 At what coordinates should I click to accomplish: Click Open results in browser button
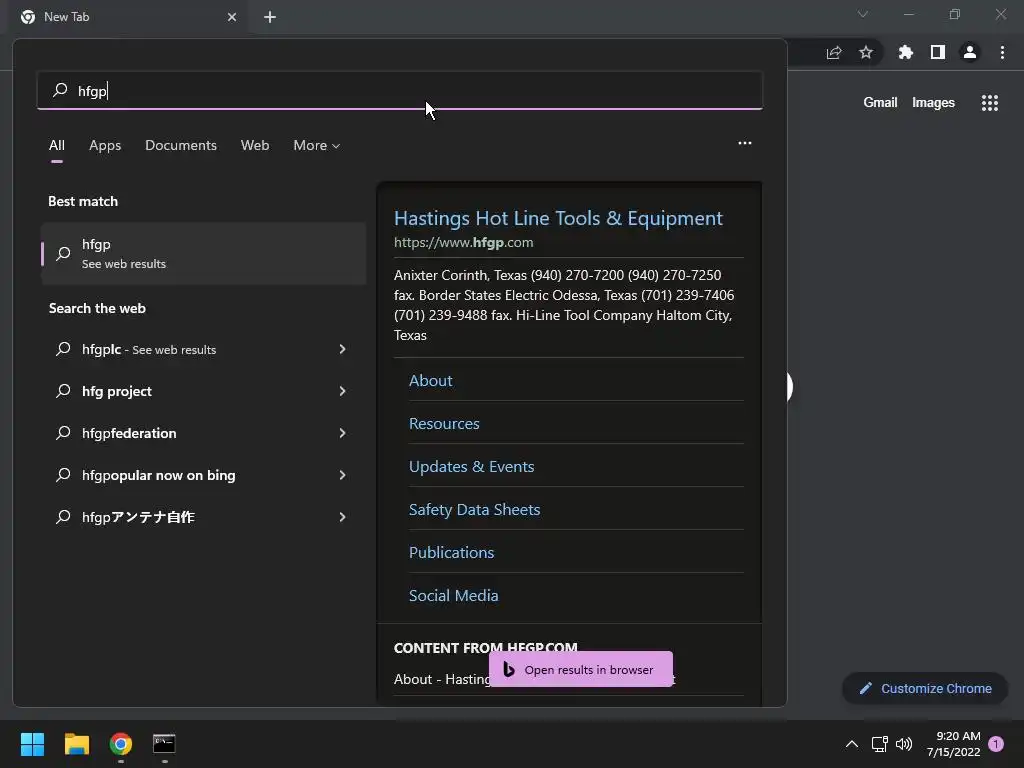tap(581, 669)
